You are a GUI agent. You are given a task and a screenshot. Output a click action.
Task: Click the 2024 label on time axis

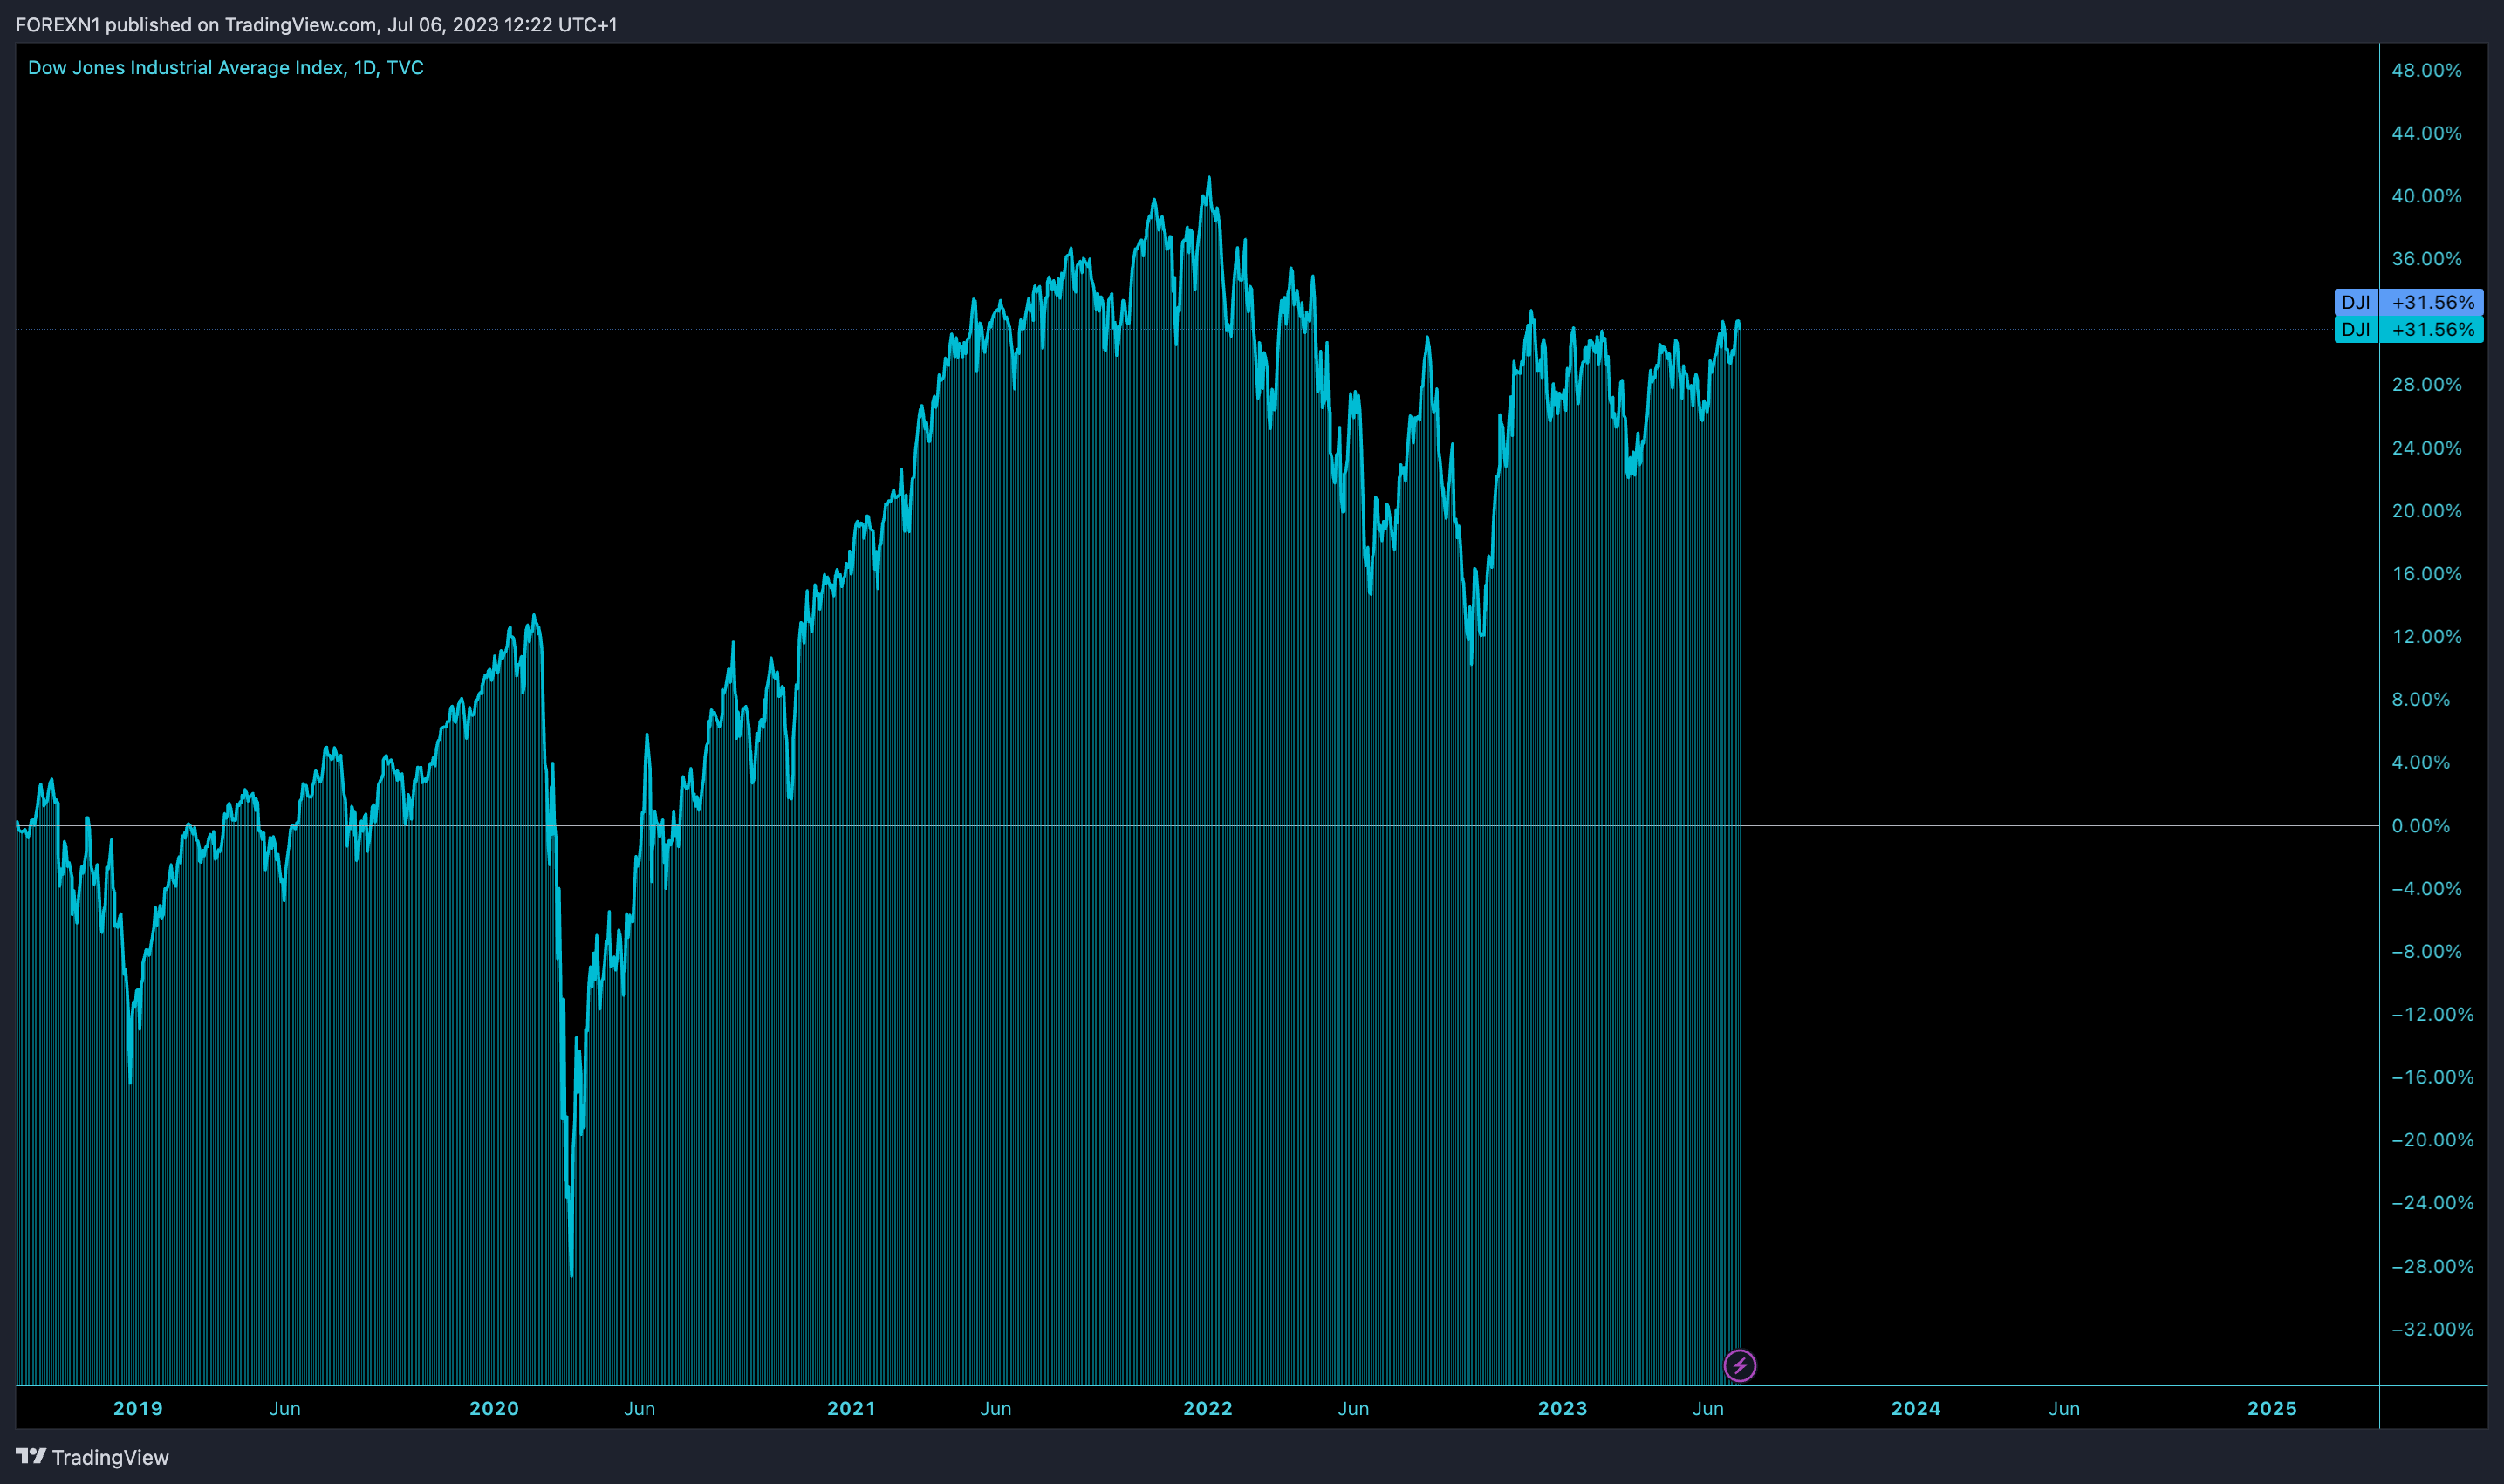click(1916, 1408)
